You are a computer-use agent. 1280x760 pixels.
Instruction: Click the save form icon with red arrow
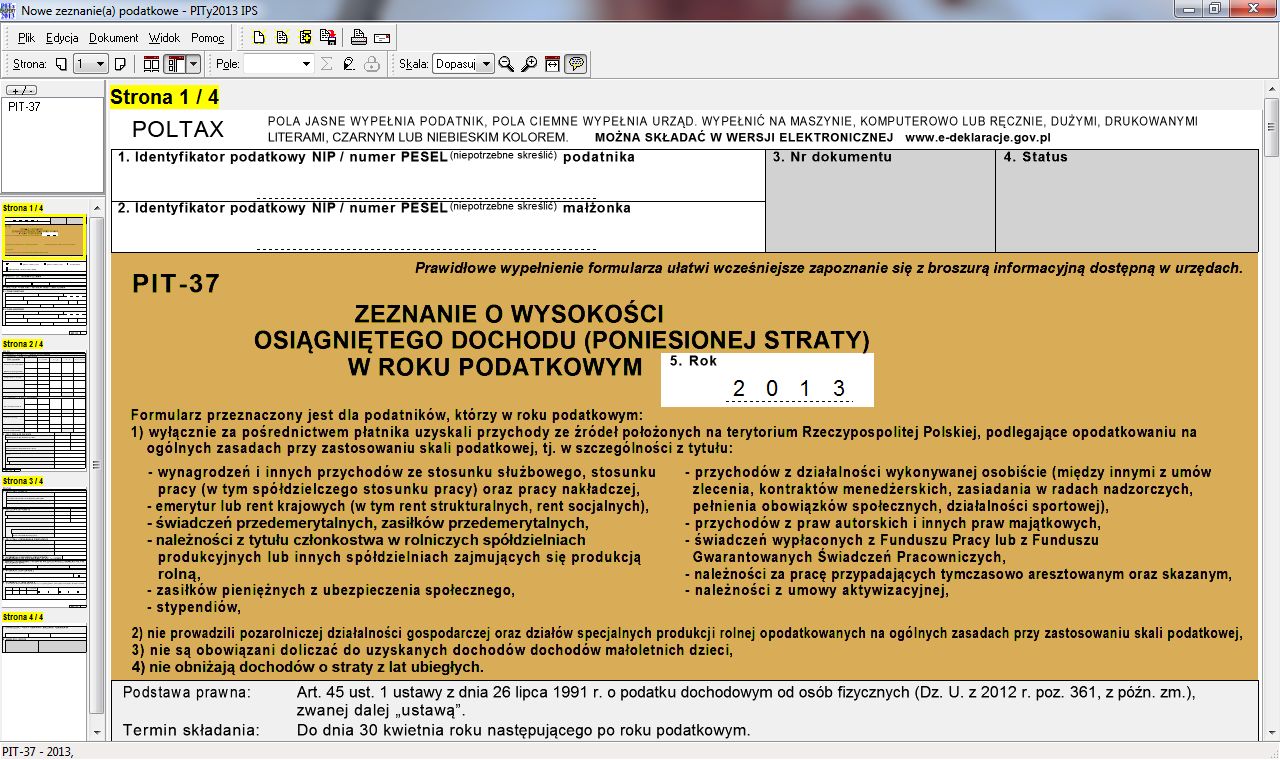[329, 37]
